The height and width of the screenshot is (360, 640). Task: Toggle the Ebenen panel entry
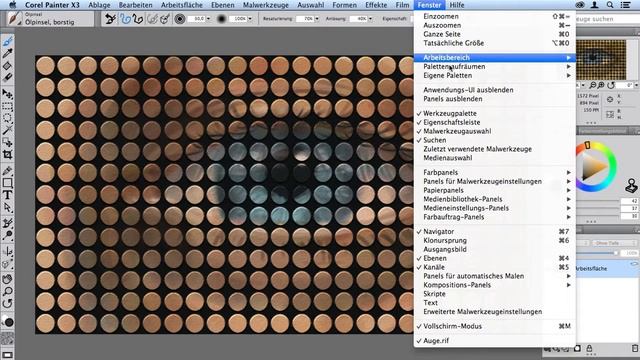495,258
